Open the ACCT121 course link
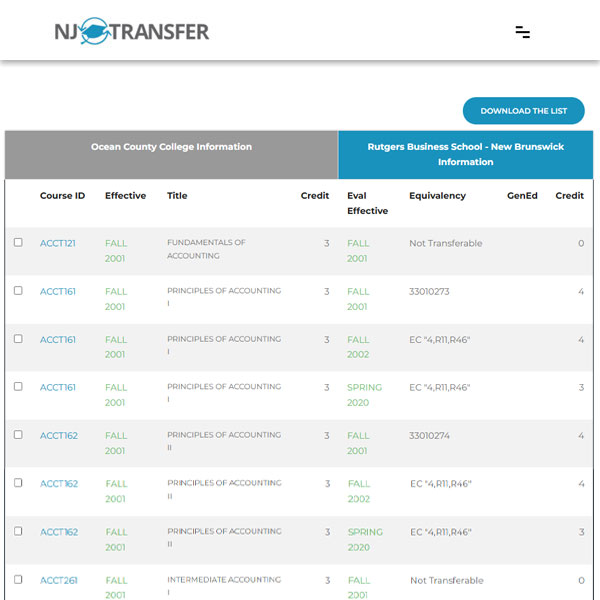Screen dimensions: 600x600 tap(58, 243)
